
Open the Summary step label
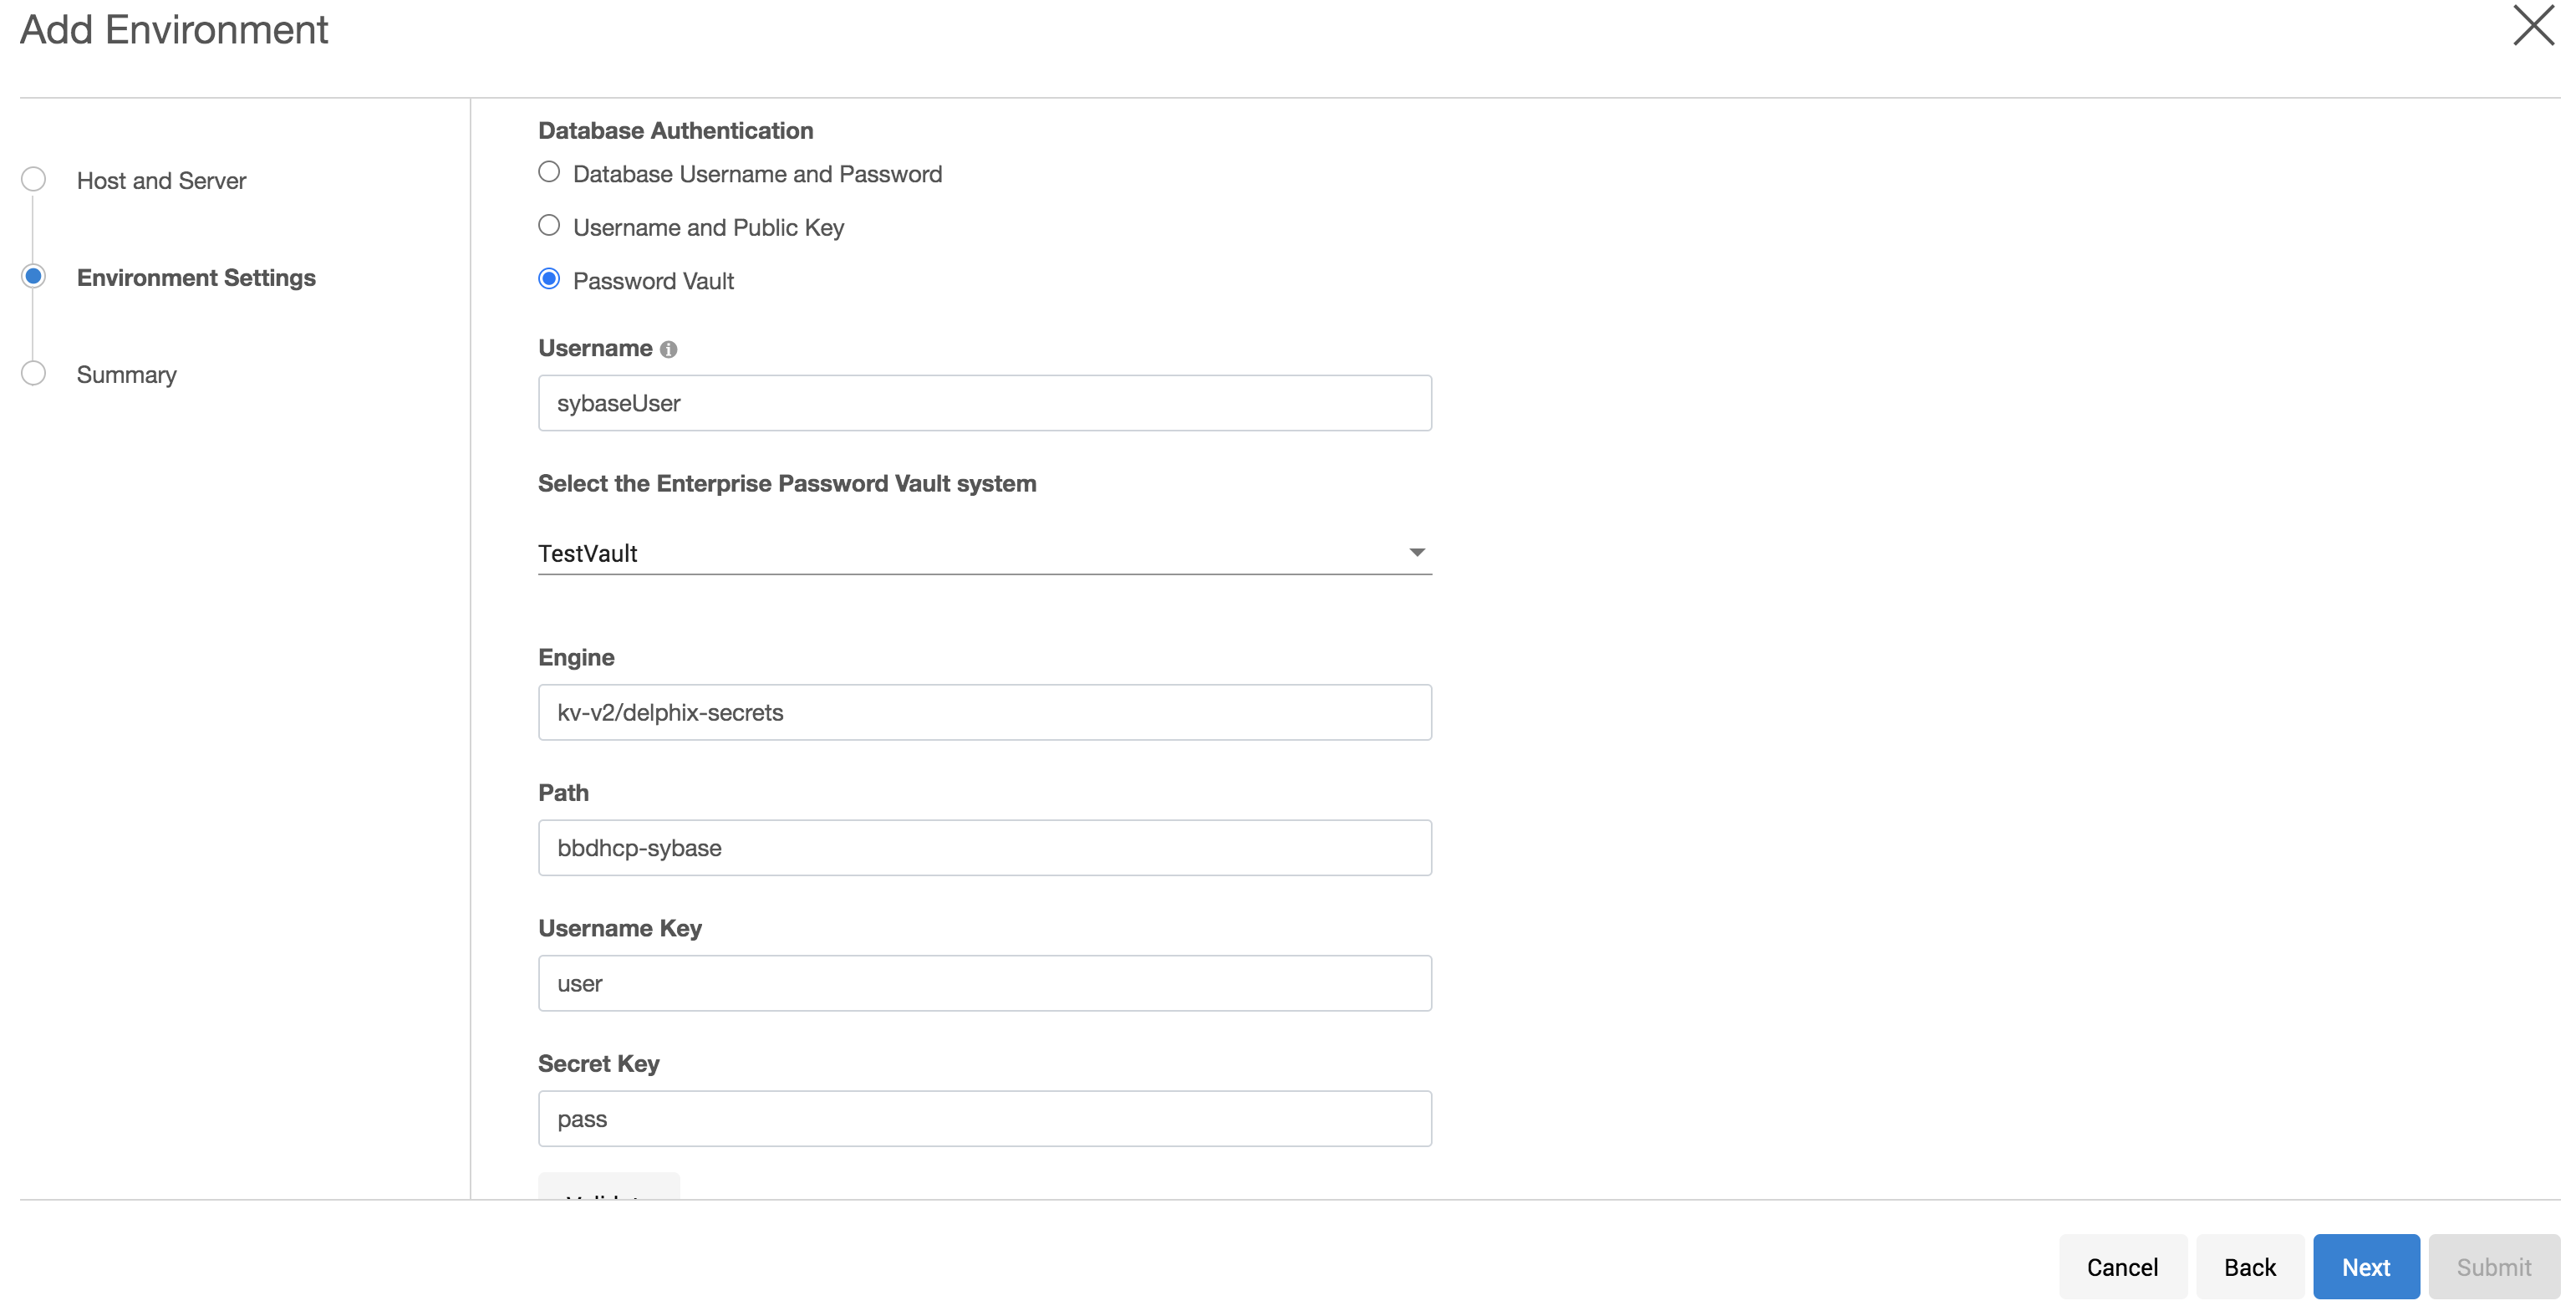[x=127, y=375]
